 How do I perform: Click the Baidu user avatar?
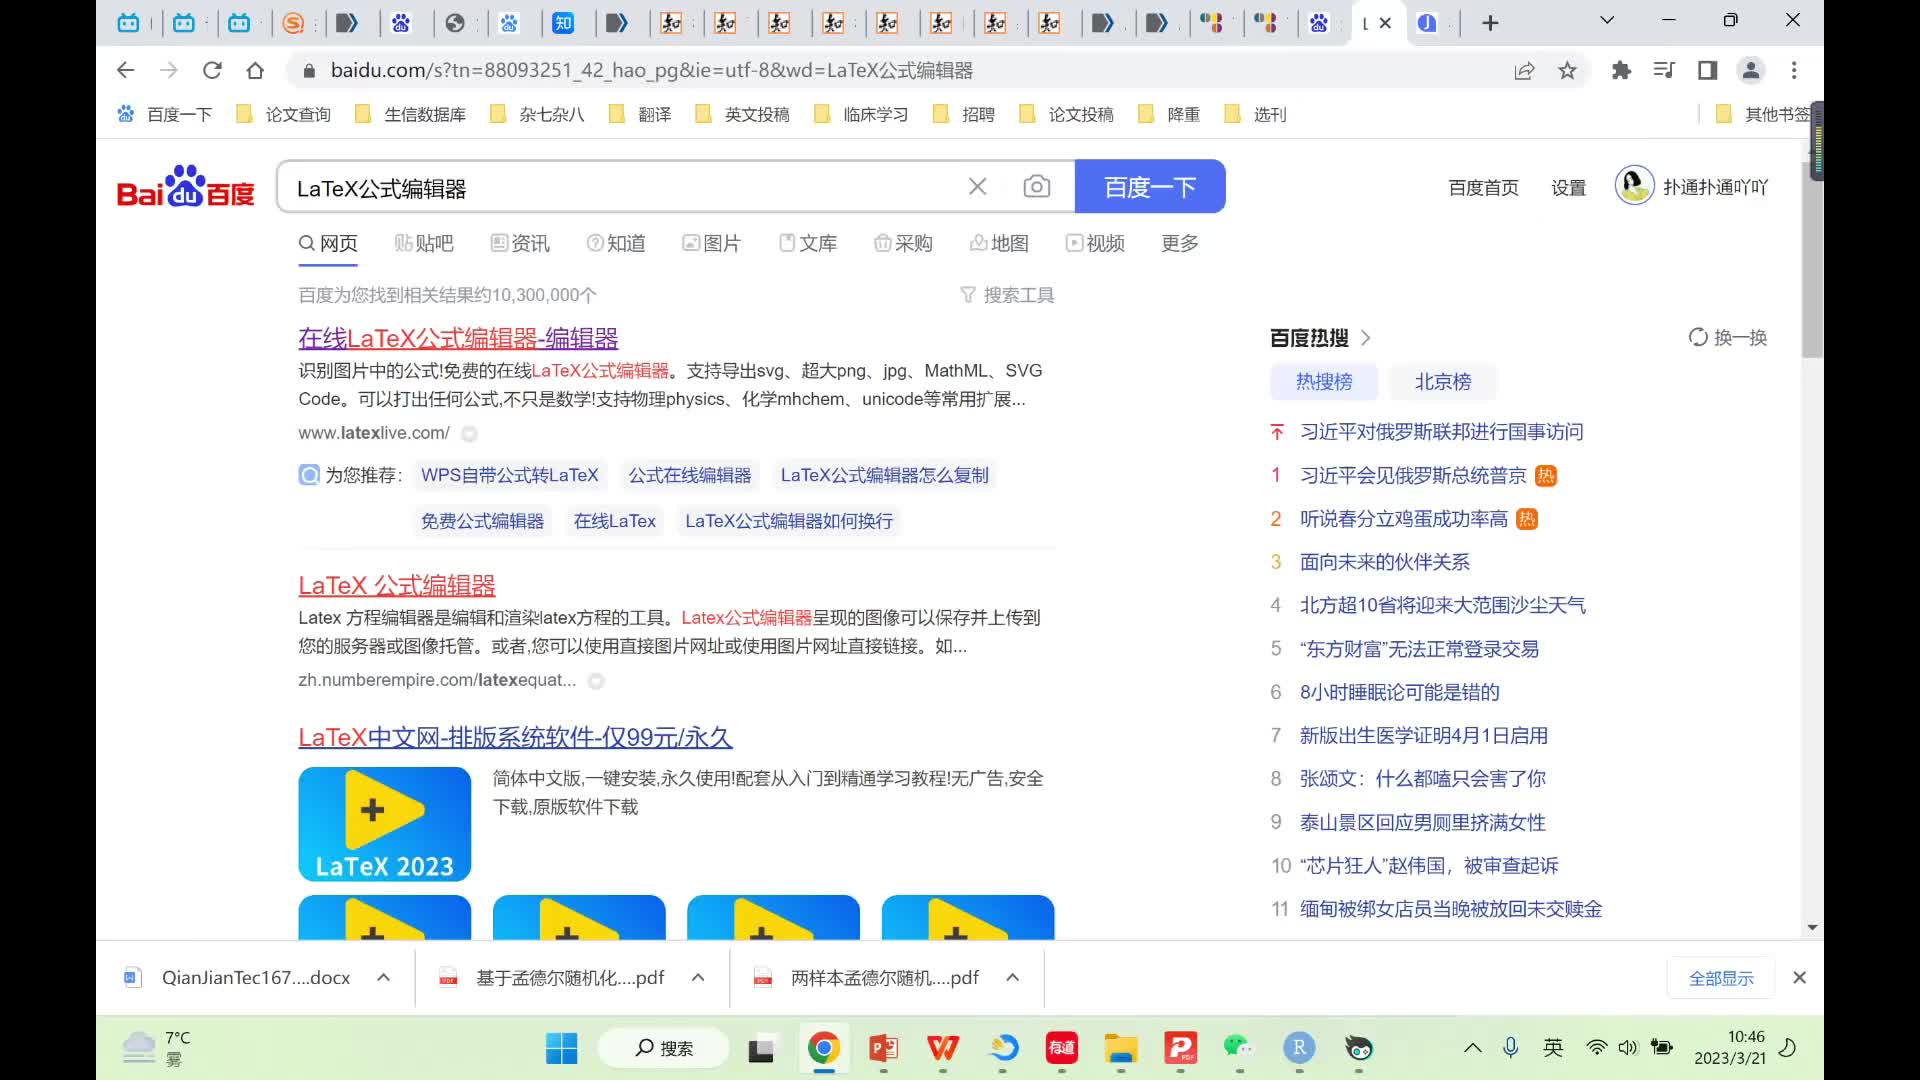1635,185
